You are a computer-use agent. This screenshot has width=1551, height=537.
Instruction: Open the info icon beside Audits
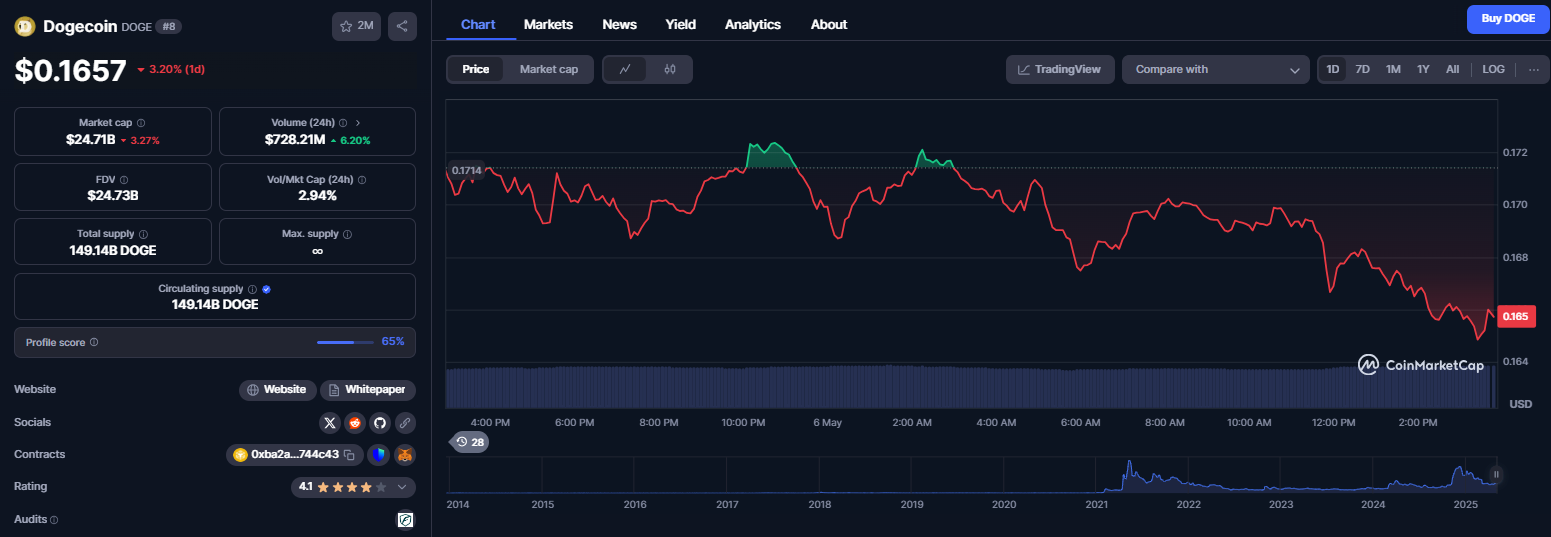[x=54, y=520]
